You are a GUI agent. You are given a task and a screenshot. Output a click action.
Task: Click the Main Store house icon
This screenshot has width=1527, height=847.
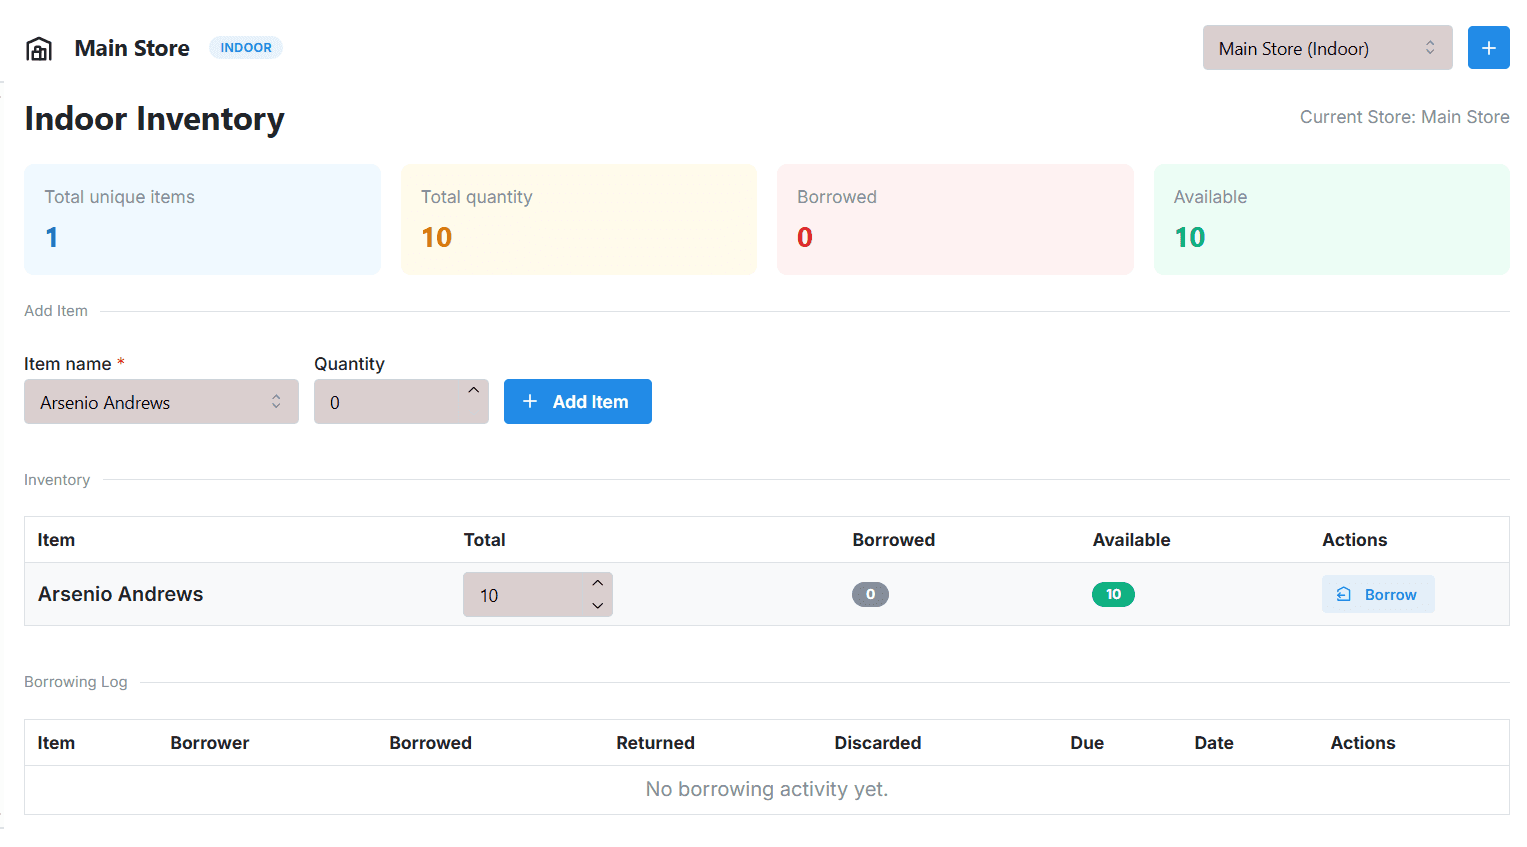39,47
